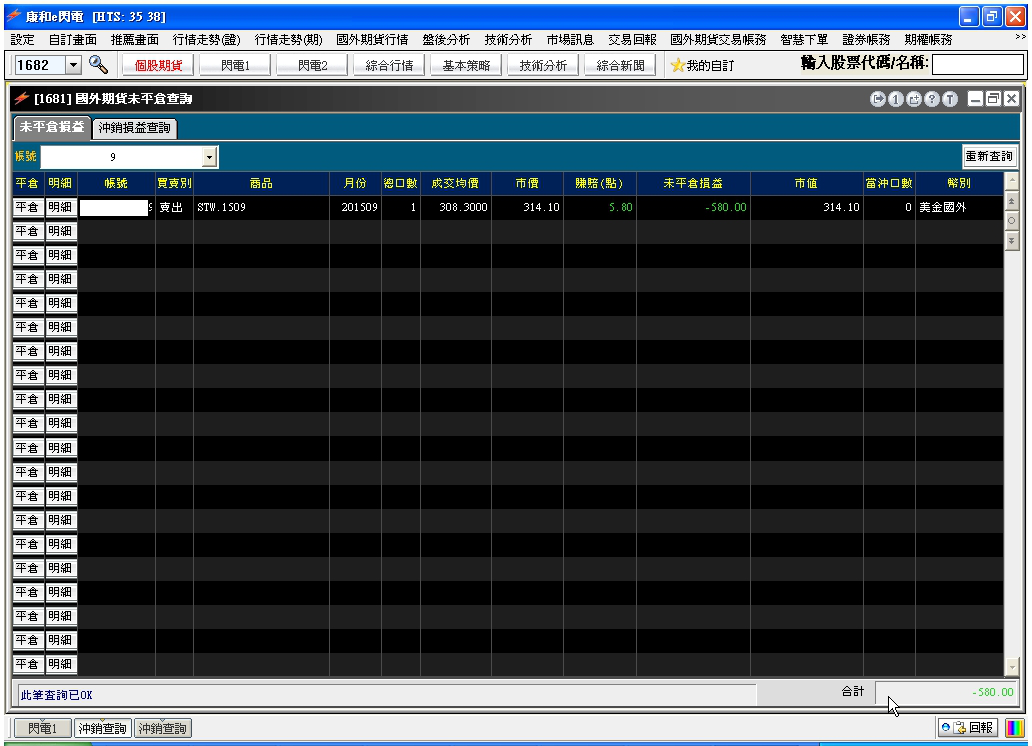The width and height of the screenshot is (1032, 746).
Task: Open the 市場訊息 menu
Action: [x=569, y=40]
